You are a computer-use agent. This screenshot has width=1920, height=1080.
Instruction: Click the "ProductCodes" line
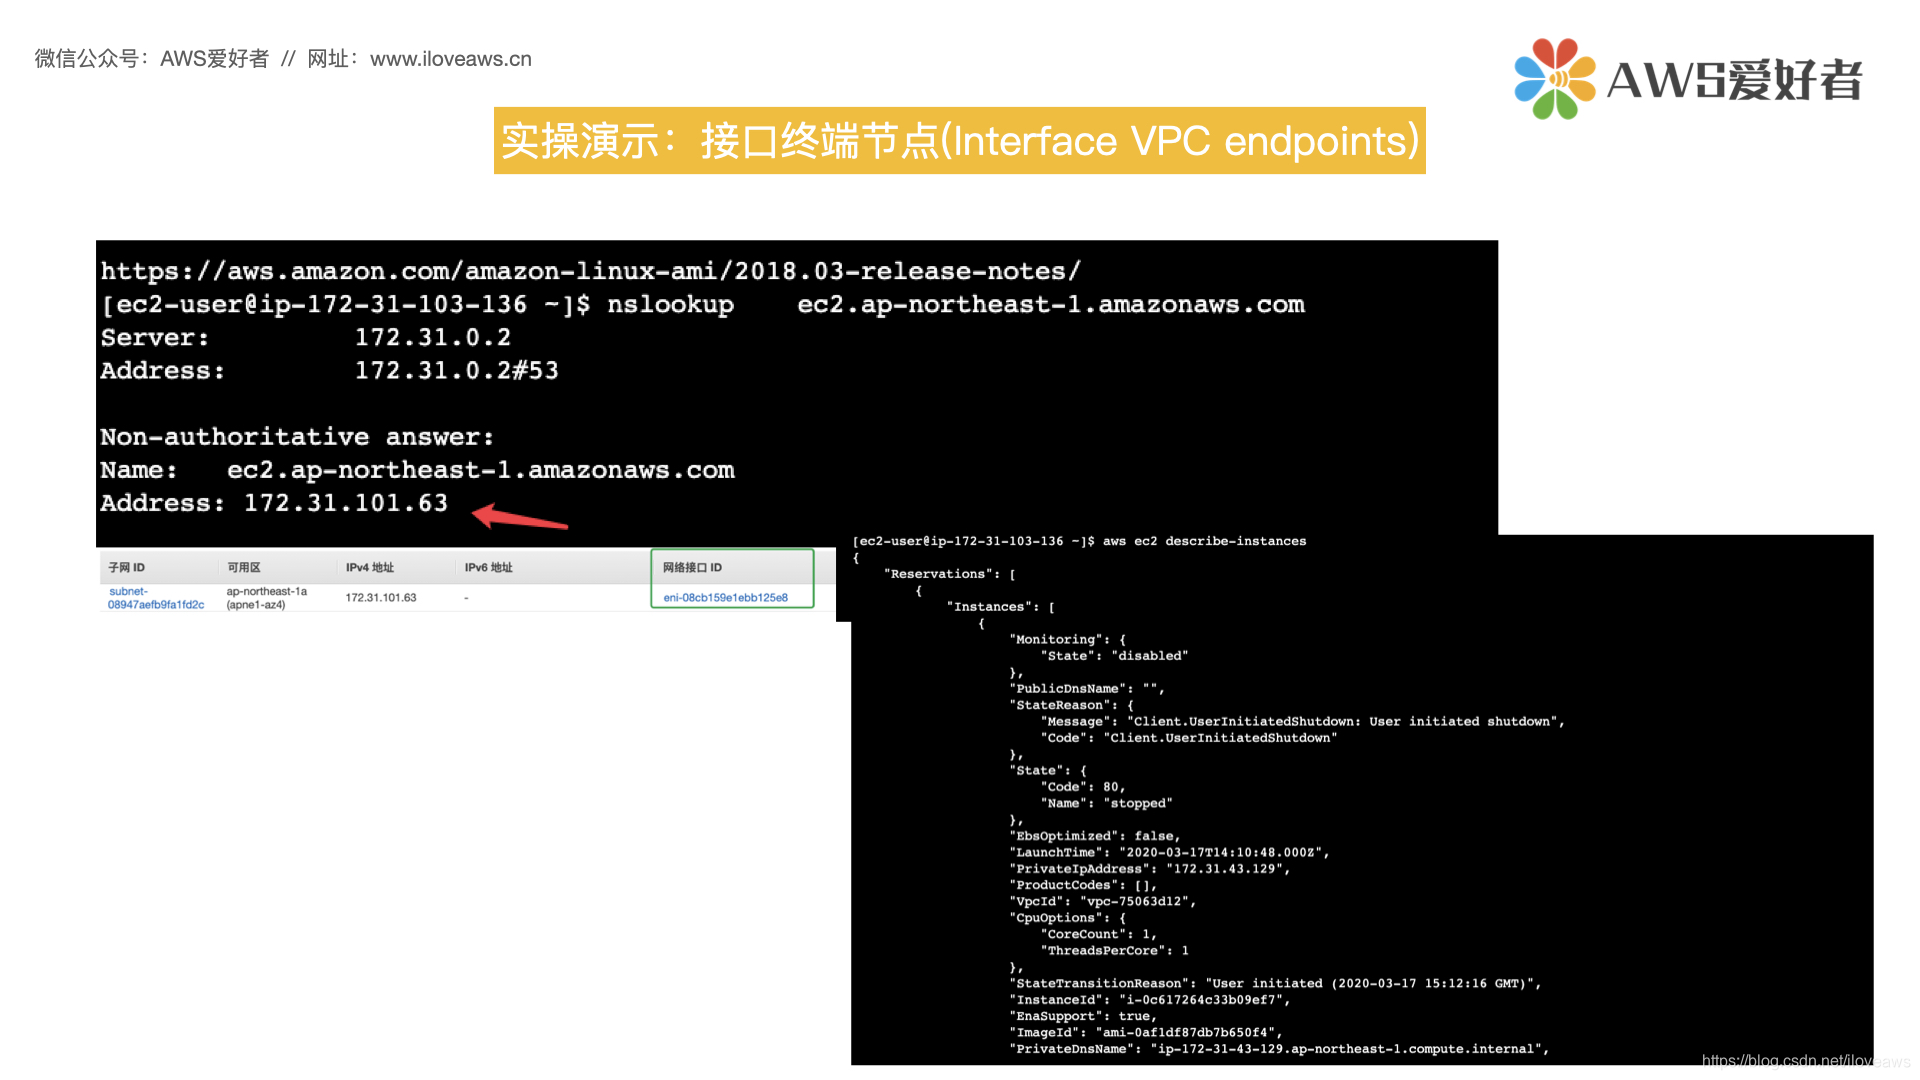coord(1083,885)
